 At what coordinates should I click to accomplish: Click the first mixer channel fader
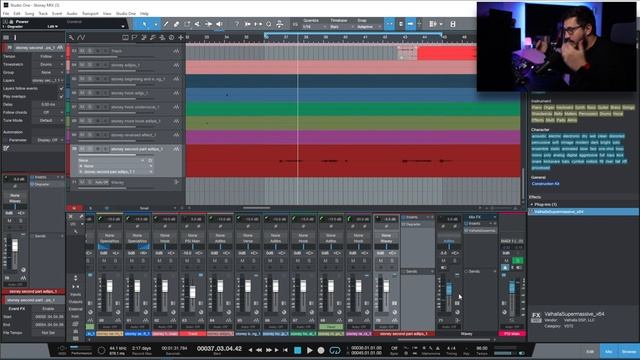[x=109, y=287]
